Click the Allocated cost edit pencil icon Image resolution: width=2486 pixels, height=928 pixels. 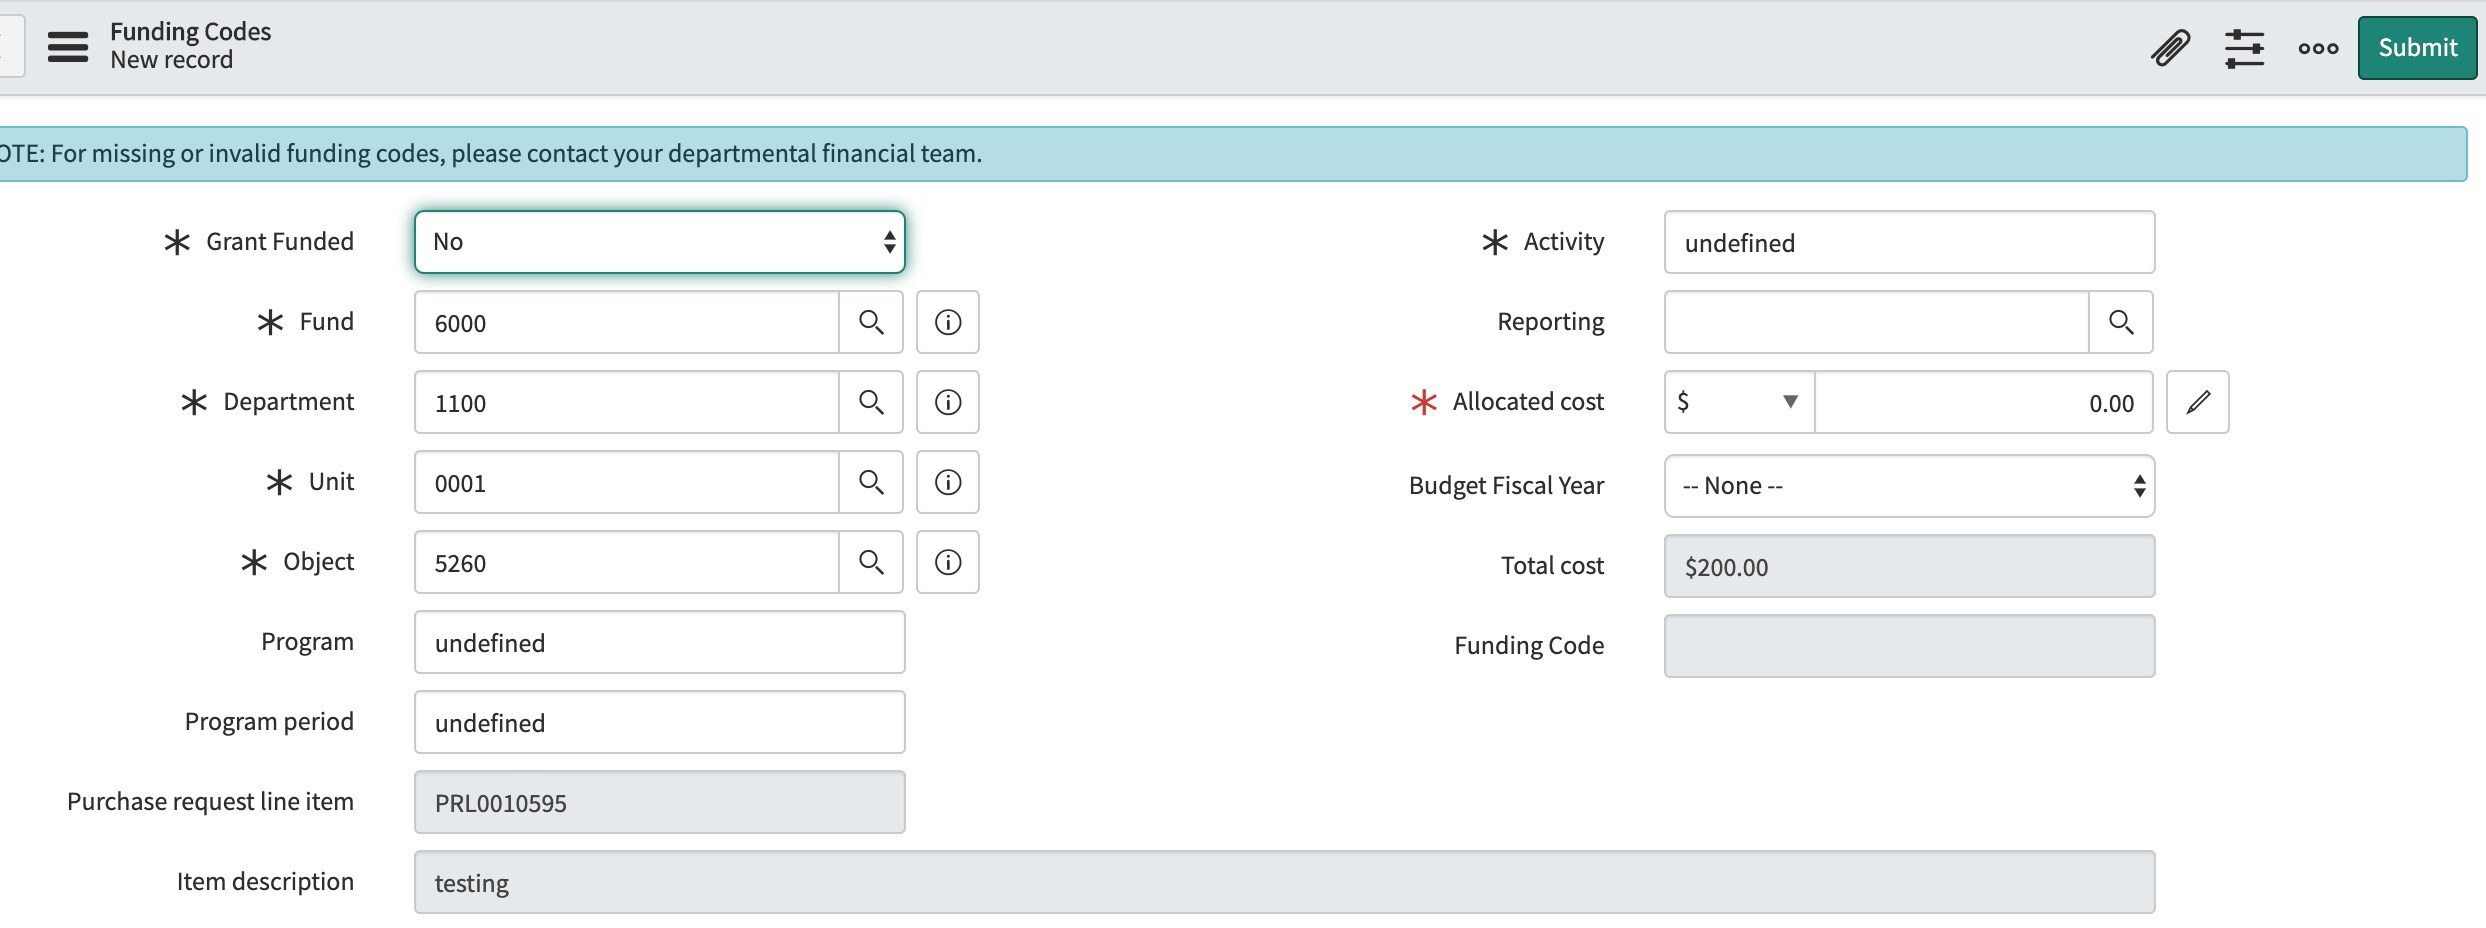coord(2197,402)
